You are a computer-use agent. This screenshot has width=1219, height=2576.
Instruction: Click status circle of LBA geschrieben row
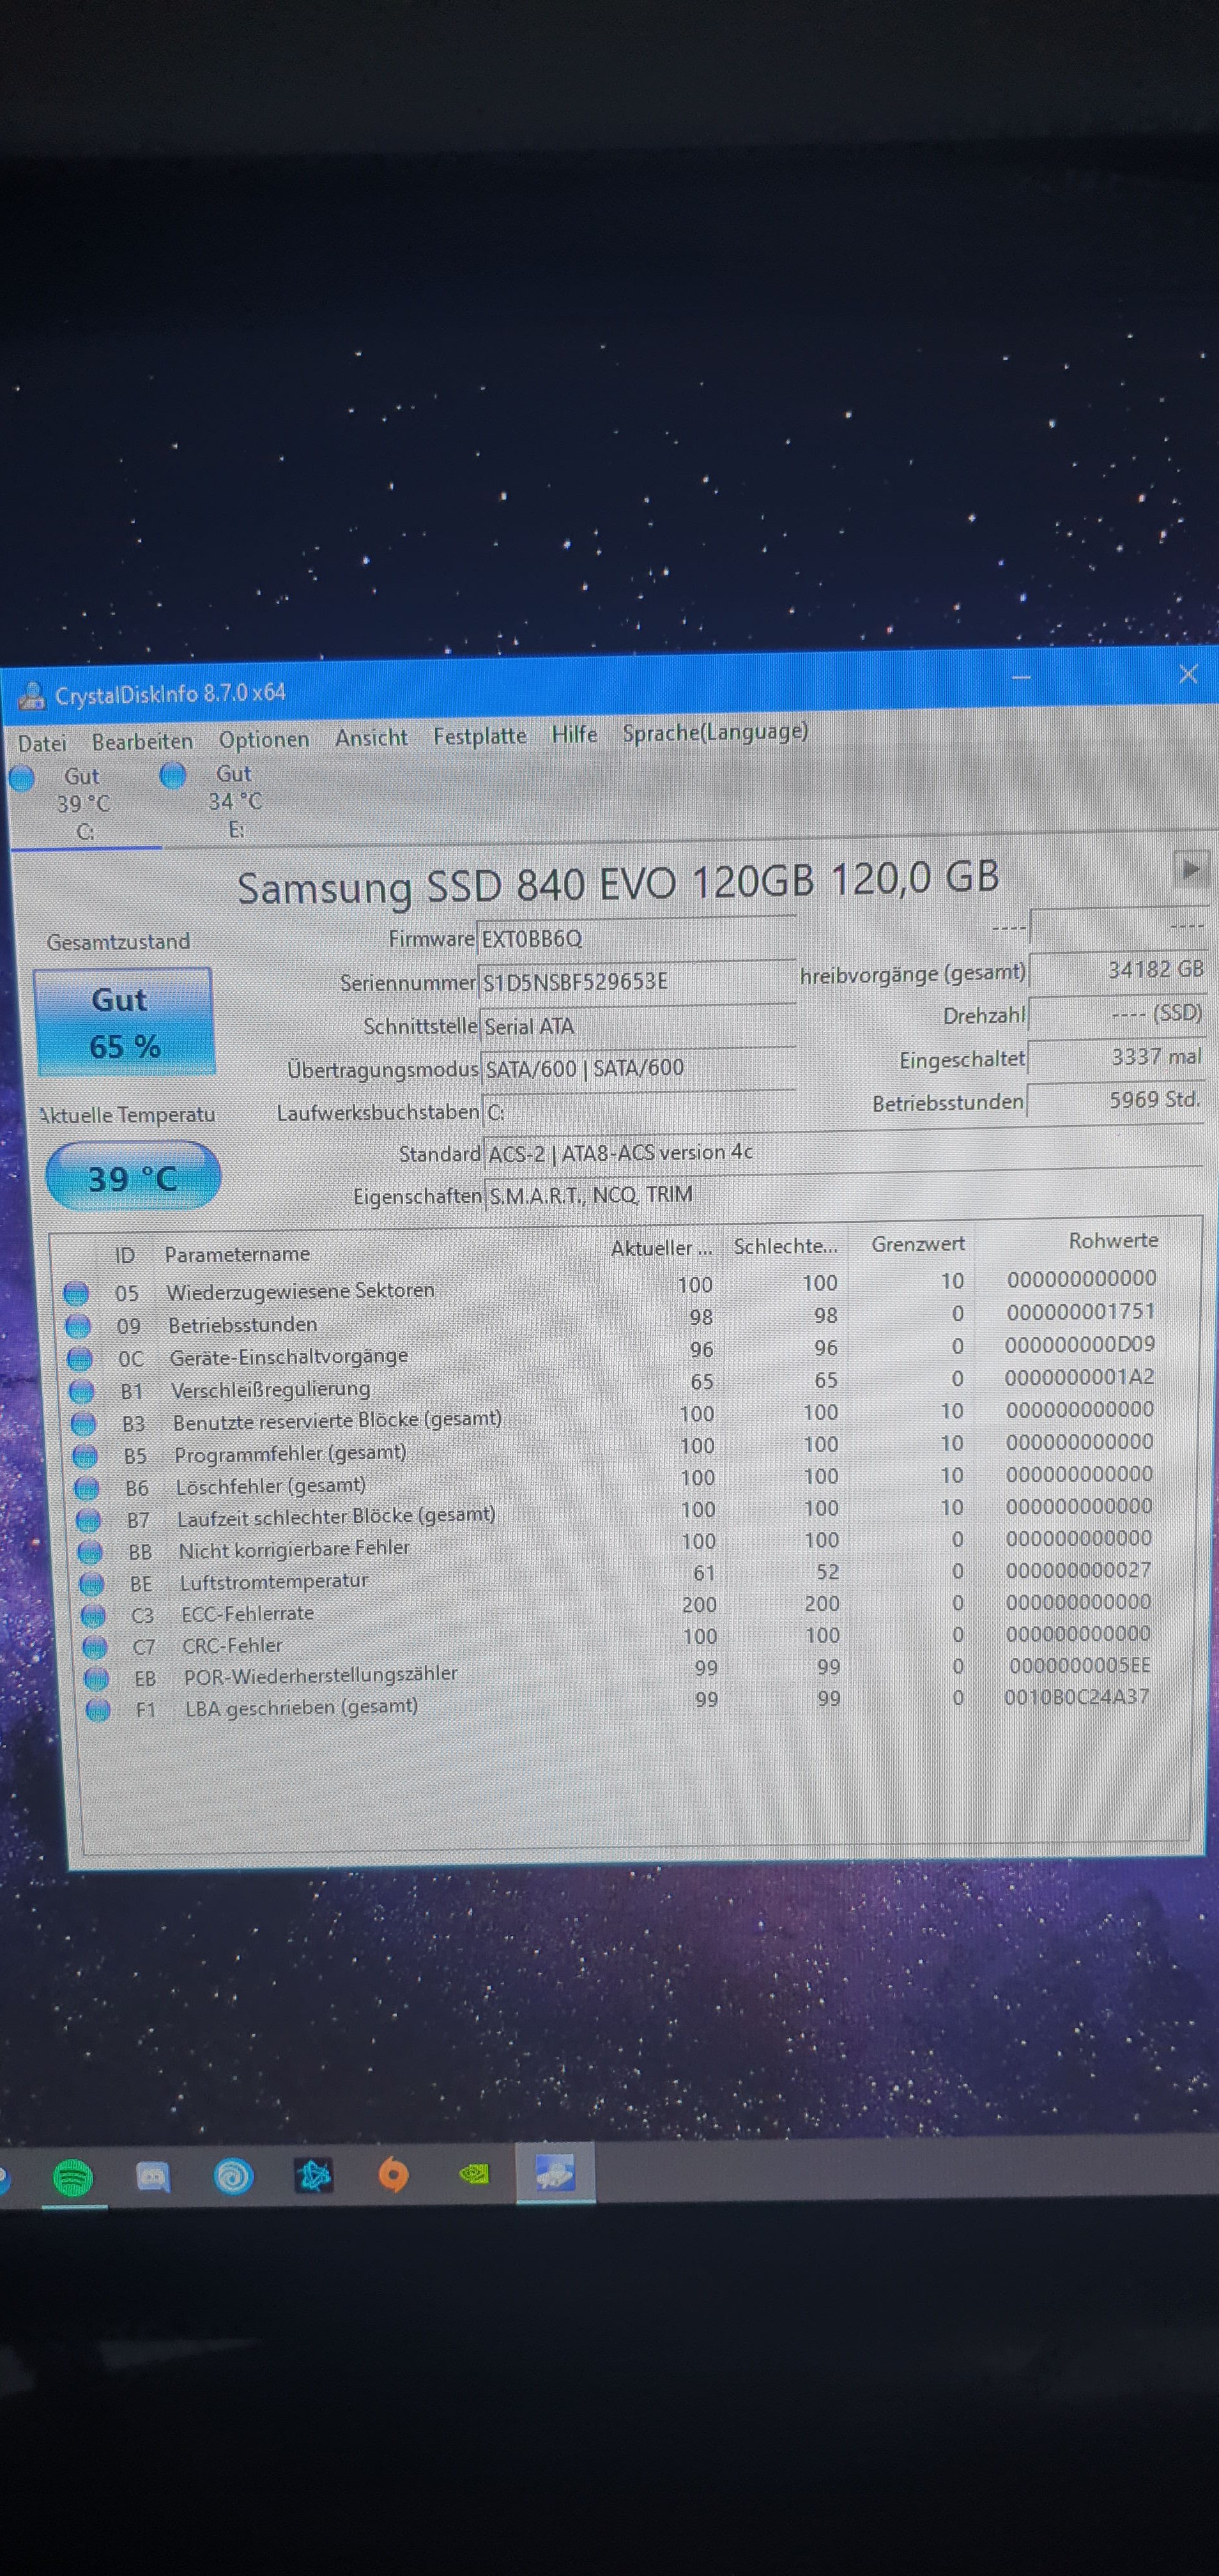(x=98, y=1709)
